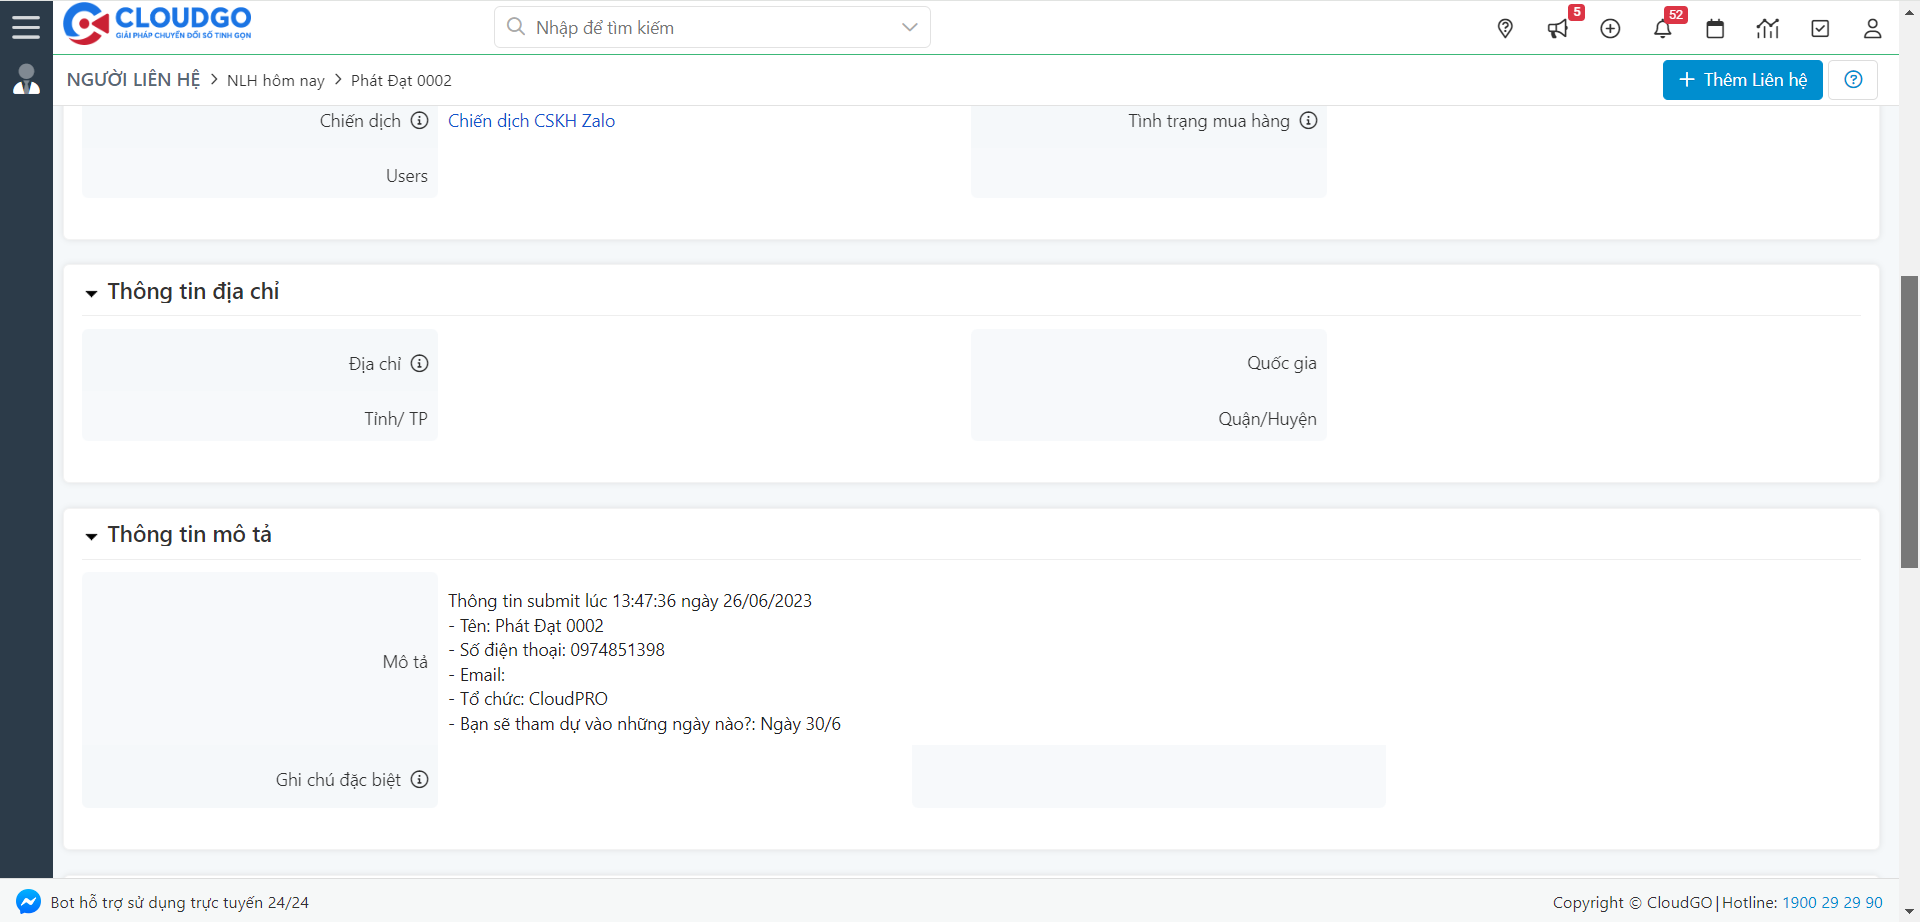Open the reports chart icon
Viewport: 1920px width, 922px height.
[x=1768, y=30]
